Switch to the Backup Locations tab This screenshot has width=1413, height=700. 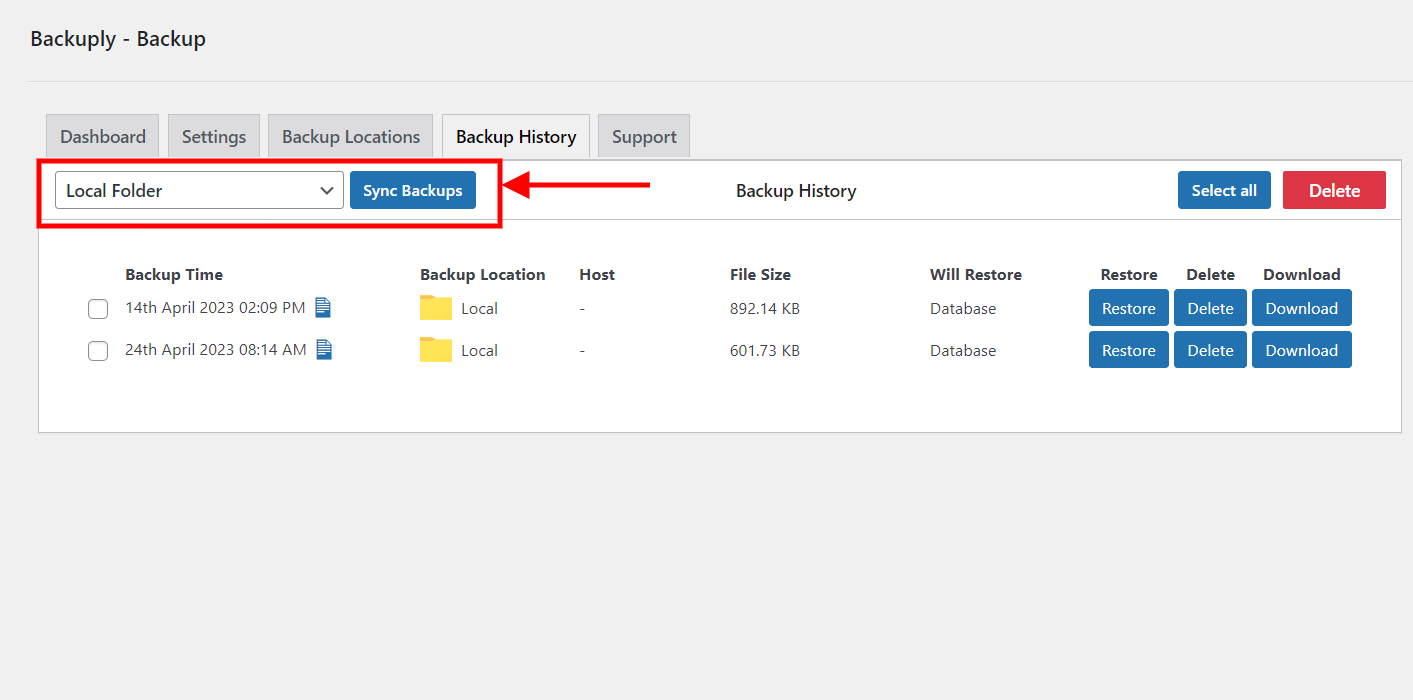coord(350,136)
